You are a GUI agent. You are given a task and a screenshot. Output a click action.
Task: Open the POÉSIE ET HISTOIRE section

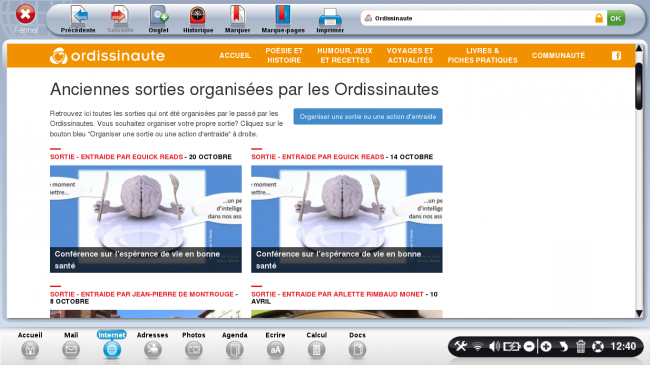(284, 56)
